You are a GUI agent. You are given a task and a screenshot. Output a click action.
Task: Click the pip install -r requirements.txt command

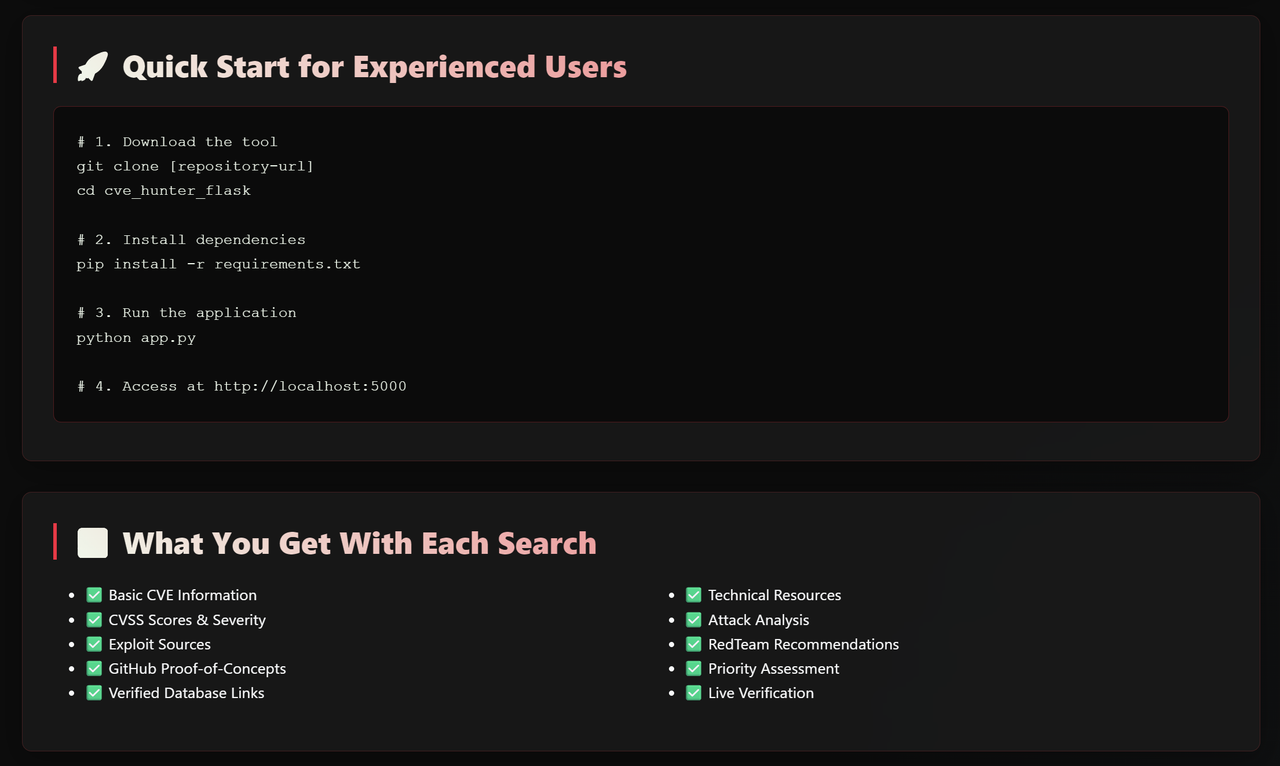(x=218, y=264)
